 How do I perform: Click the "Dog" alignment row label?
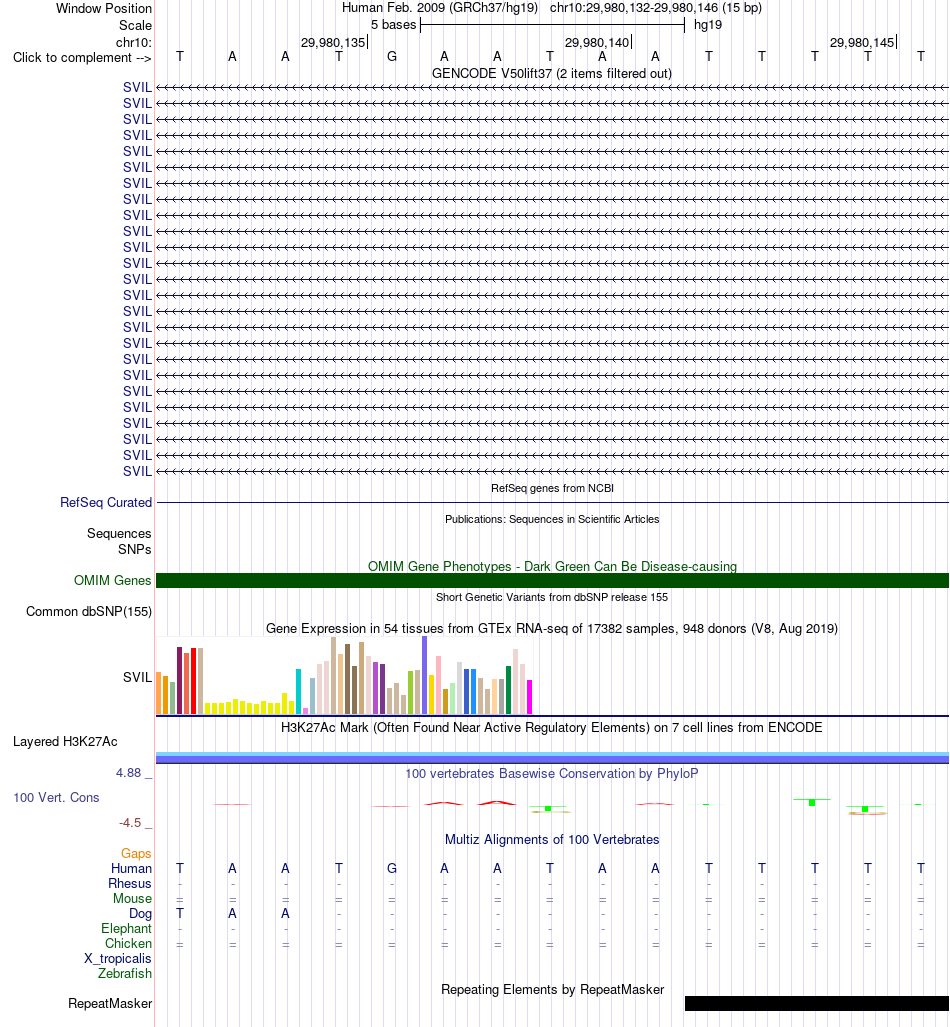coord(140,914)
